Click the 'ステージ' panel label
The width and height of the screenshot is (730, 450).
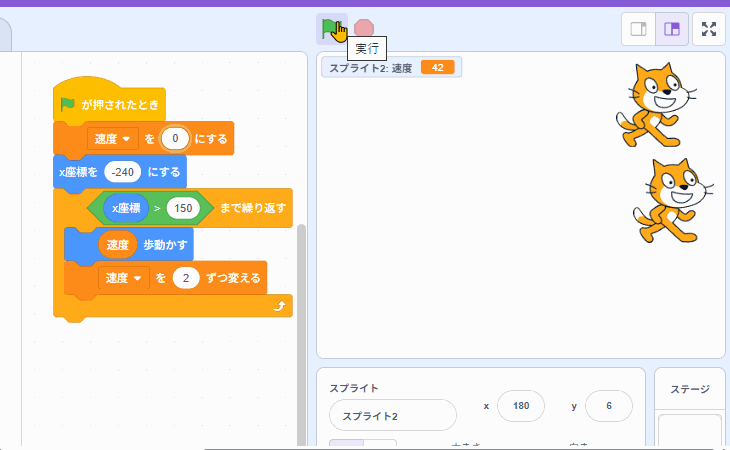tap(689, 390)
